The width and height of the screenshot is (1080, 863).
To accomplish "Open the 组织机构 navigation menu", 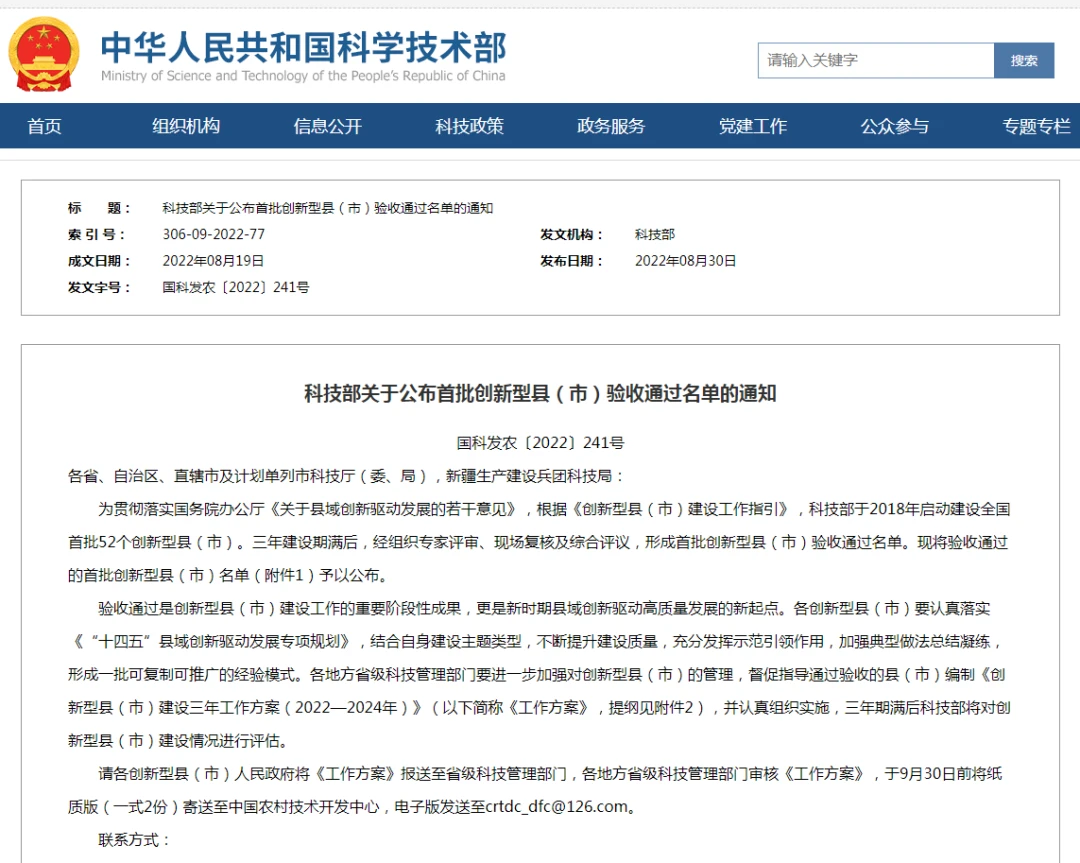I will (186, 126).
